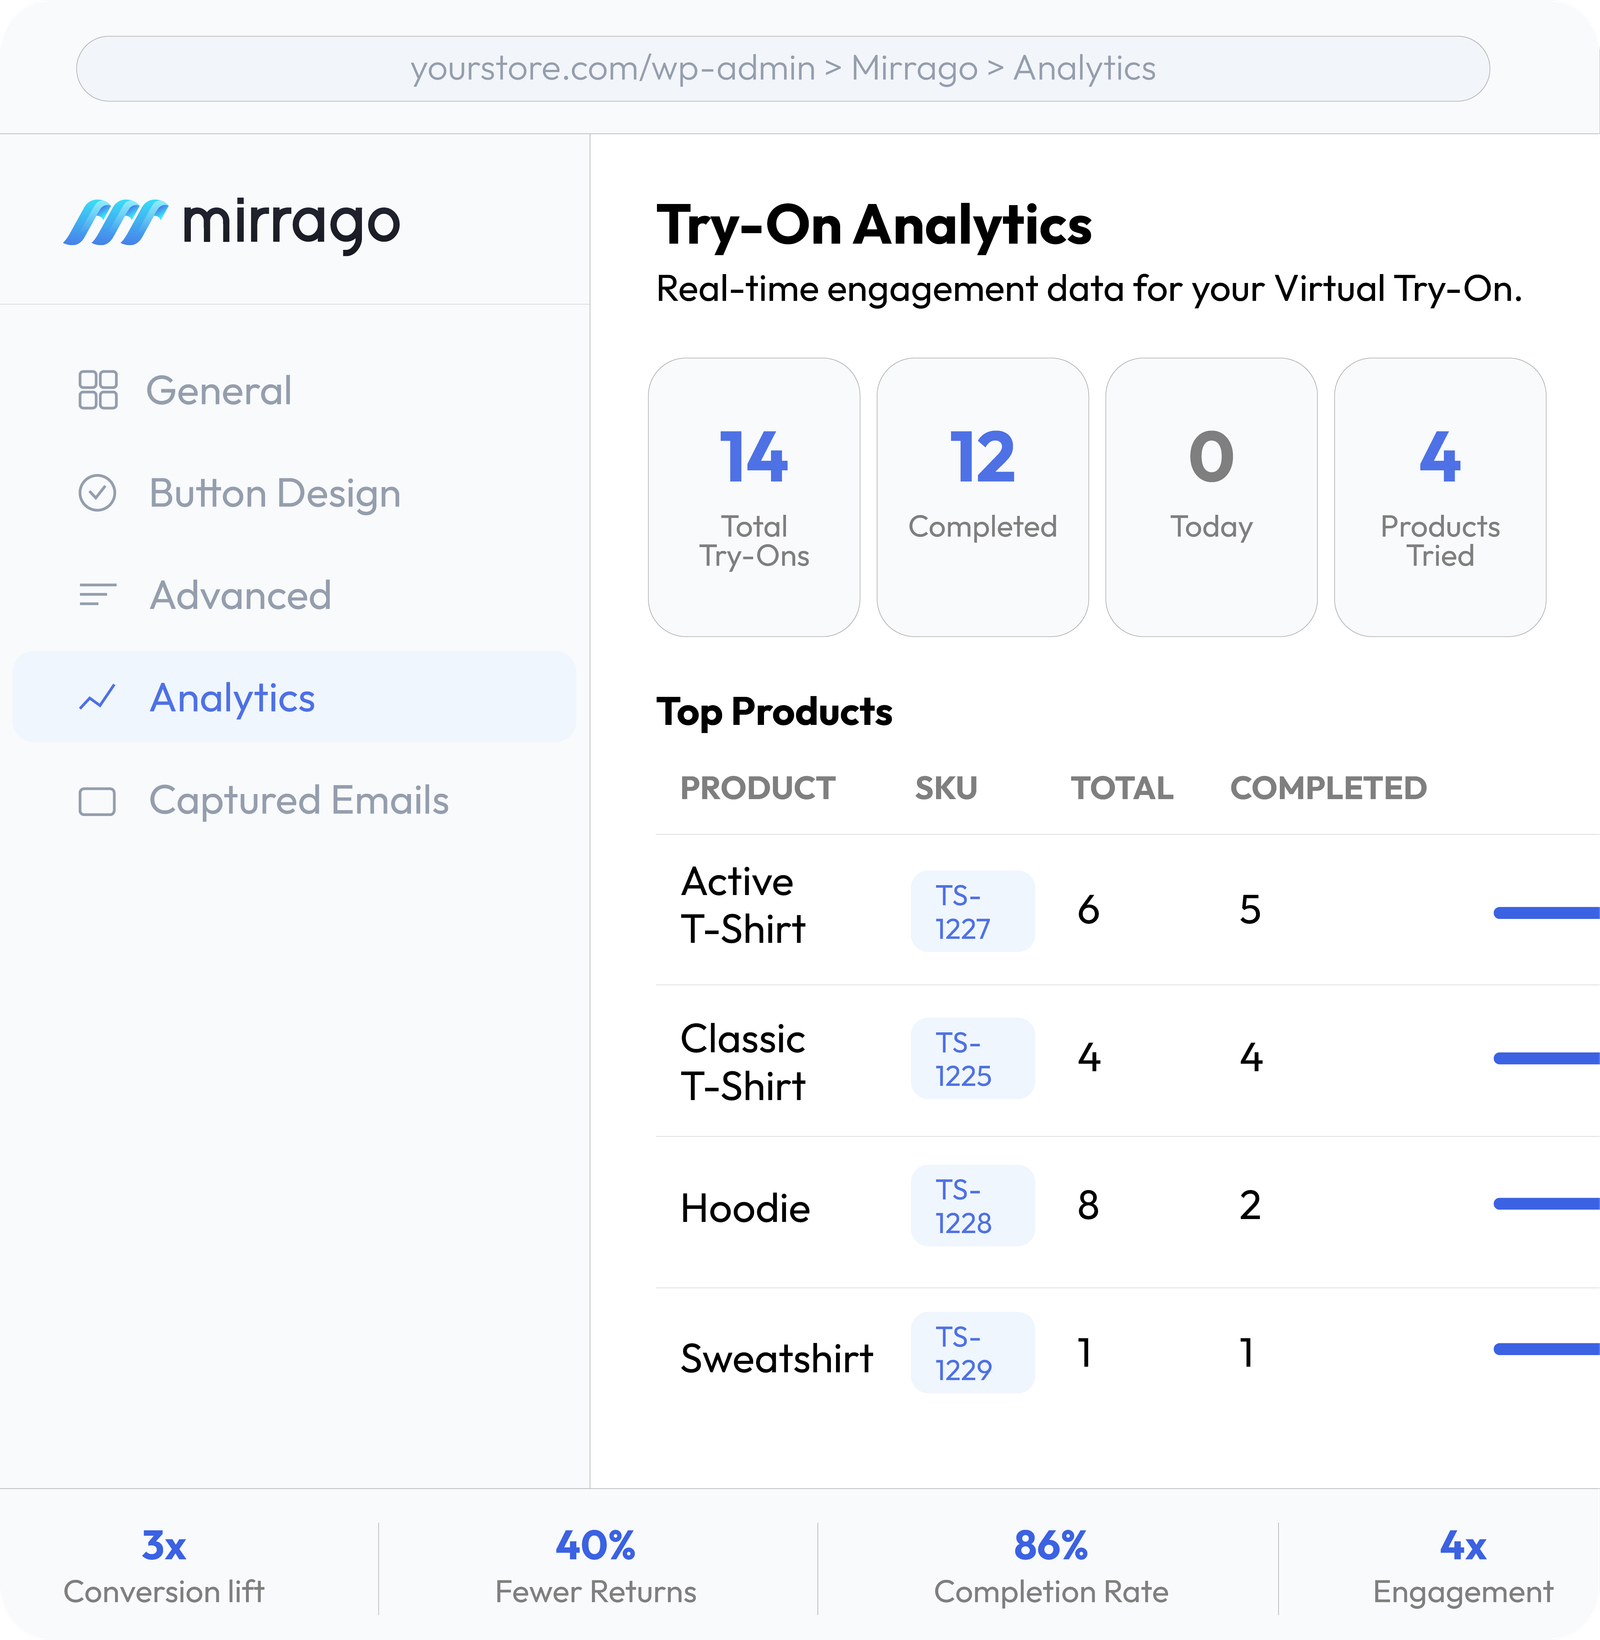Click the COMPLETED column header
Image resolution: width=1600 pixels, height=1640 pixels.
pos(1328,788)
